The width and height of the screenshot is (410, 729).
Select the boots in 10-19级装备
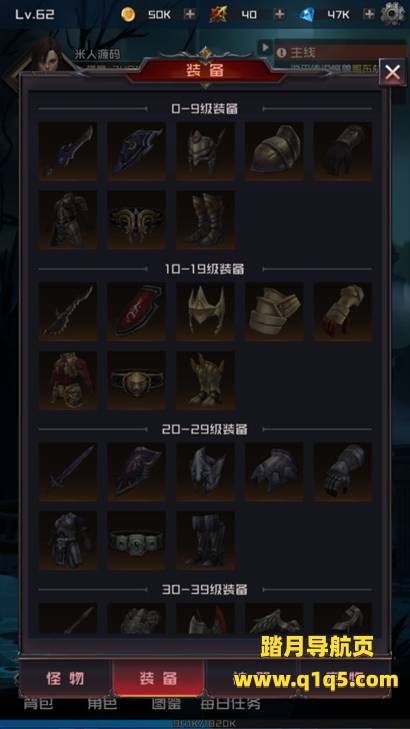(x=205, y=380)
